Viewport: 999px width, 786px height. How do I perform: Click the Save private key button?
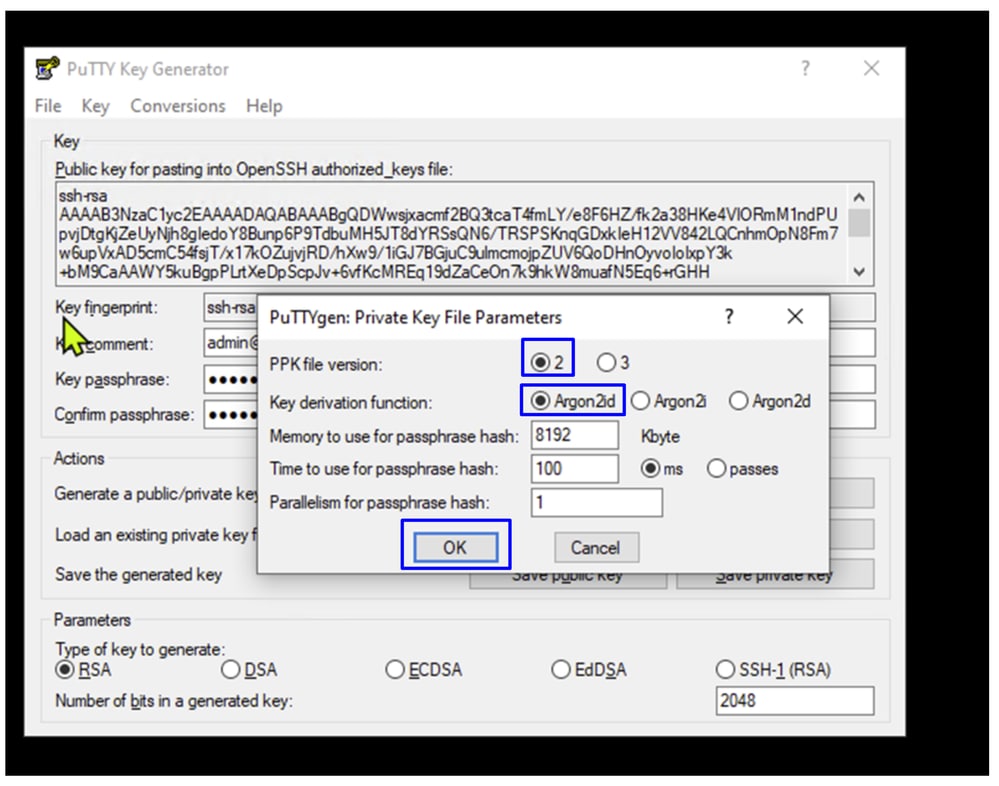(775, 580)
